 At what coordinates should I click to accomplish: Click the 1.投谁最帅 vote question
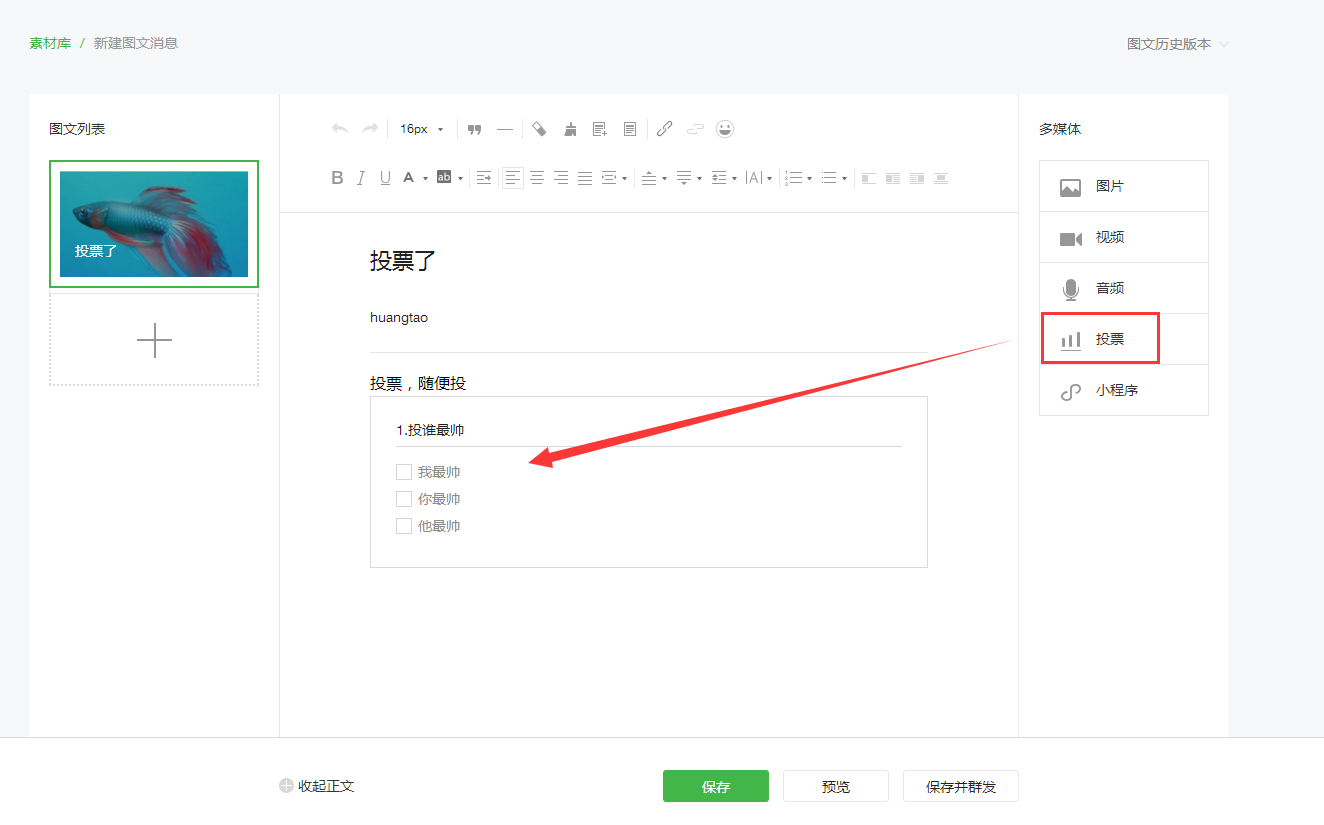(x=430, y=430)
